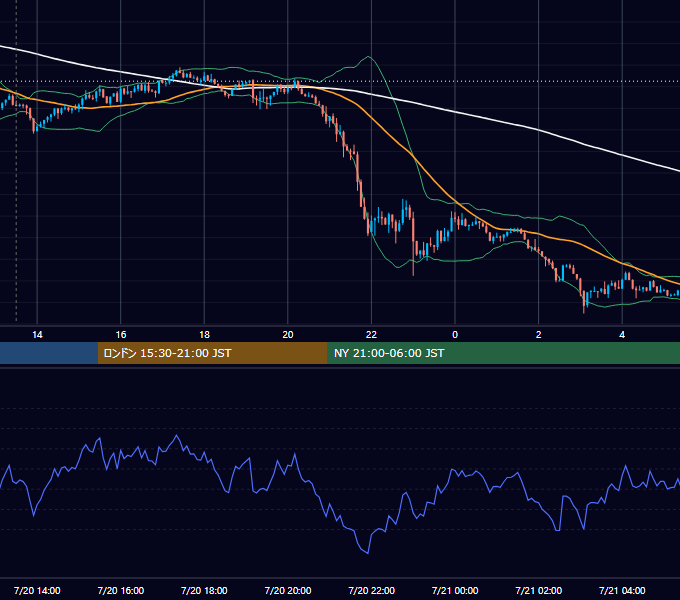
Task: Click the 22 hour label on the price chart axis
Action: pos(371,335)
